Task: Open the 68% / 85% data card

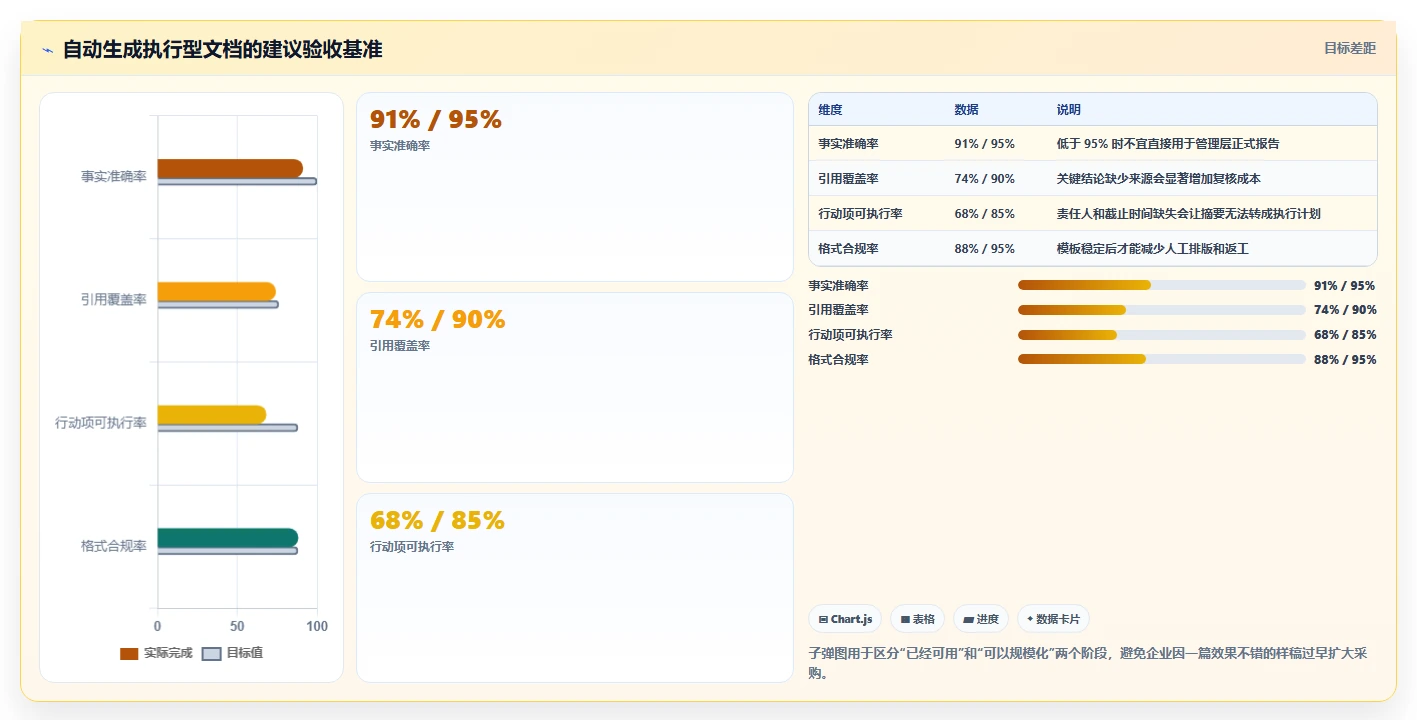Action: 575,587
